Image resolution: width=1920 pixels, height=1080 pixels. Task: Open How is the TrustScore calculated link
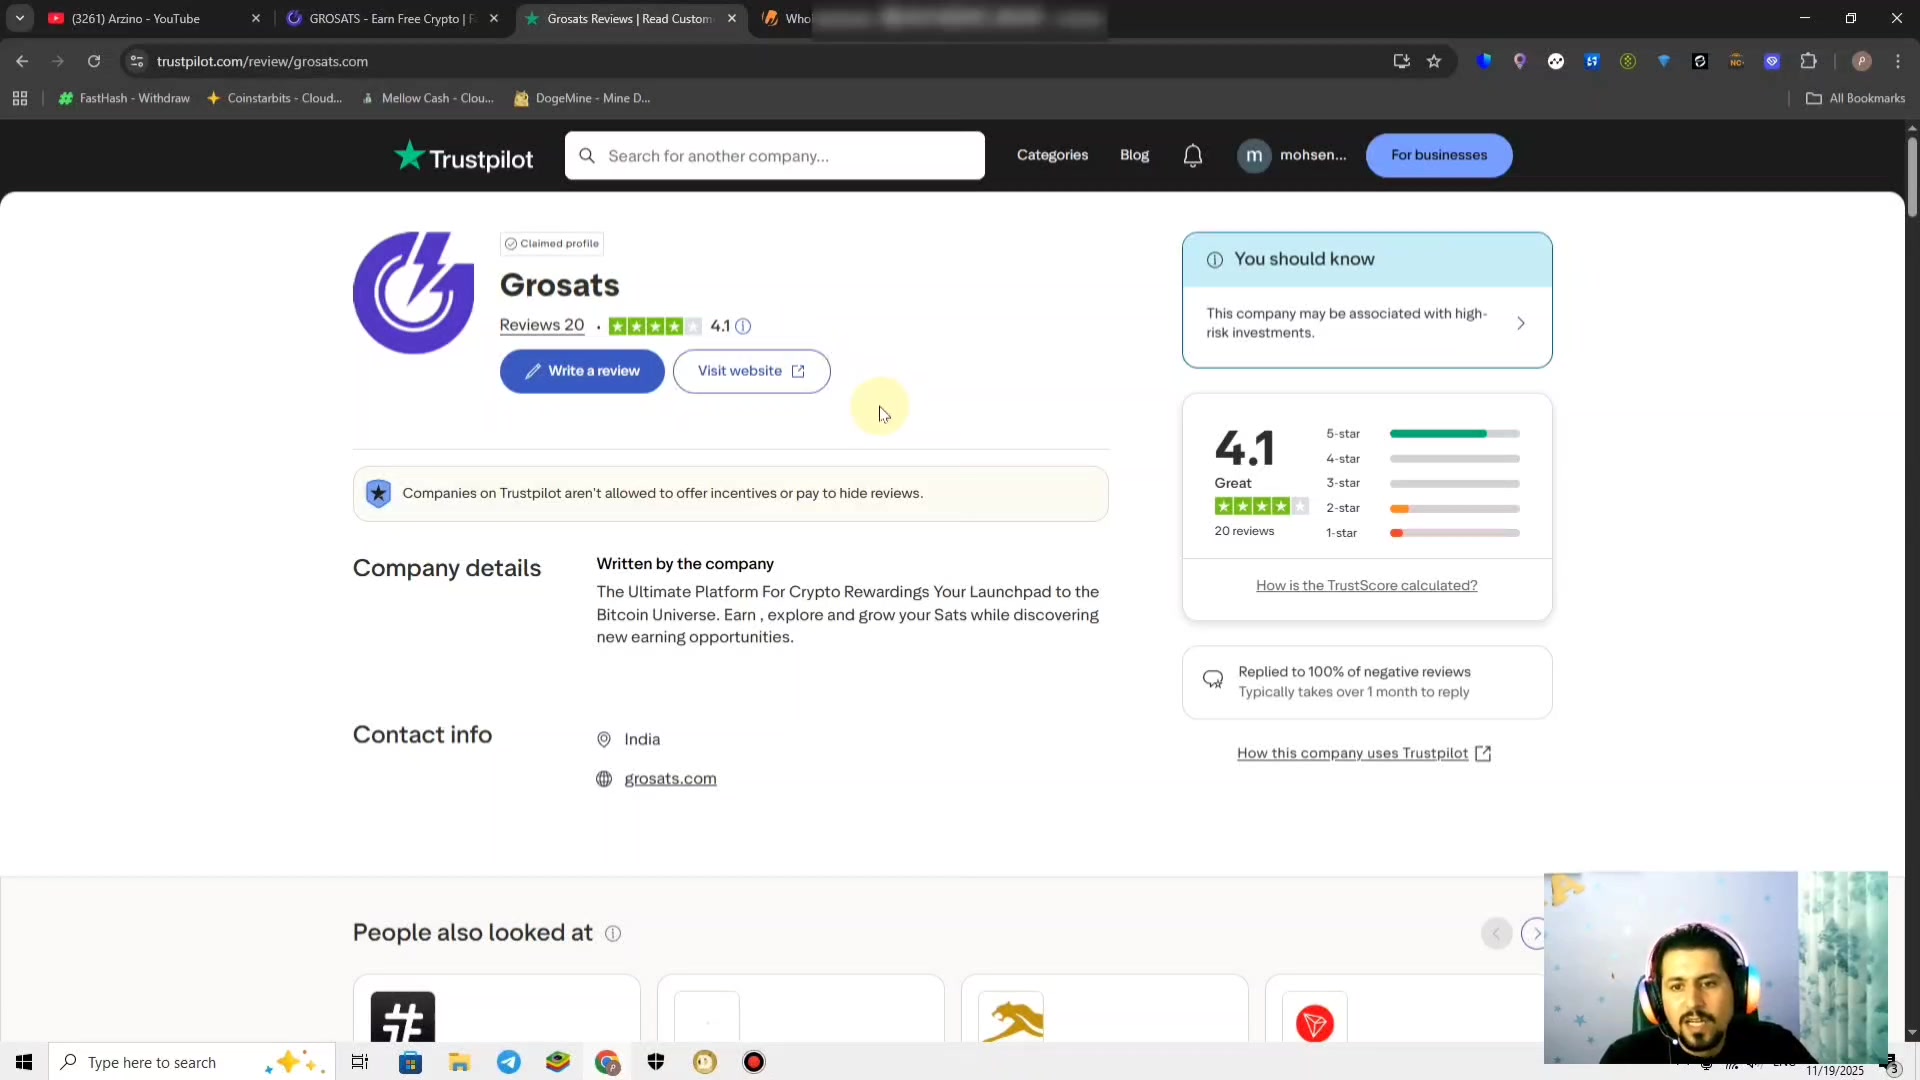tap(1366, 586)
